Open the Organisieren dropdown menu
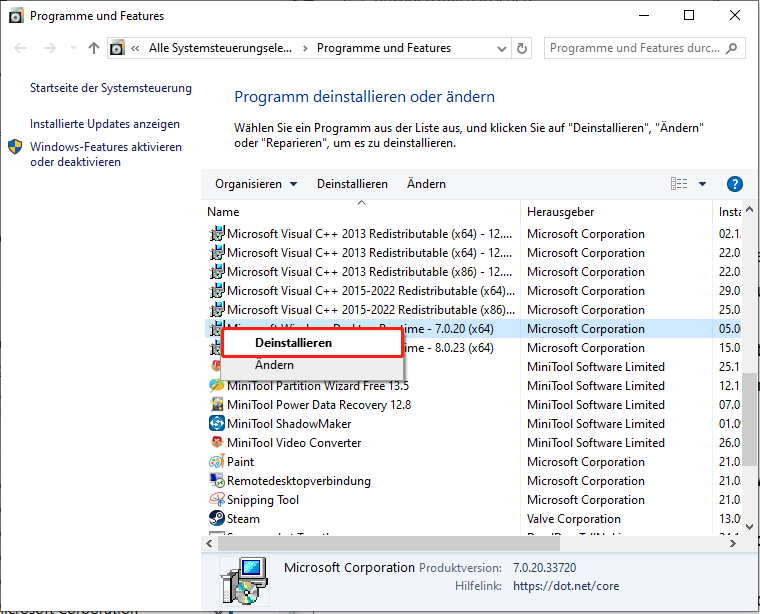The height and width of the screenshot is (614, 760). 256,184
